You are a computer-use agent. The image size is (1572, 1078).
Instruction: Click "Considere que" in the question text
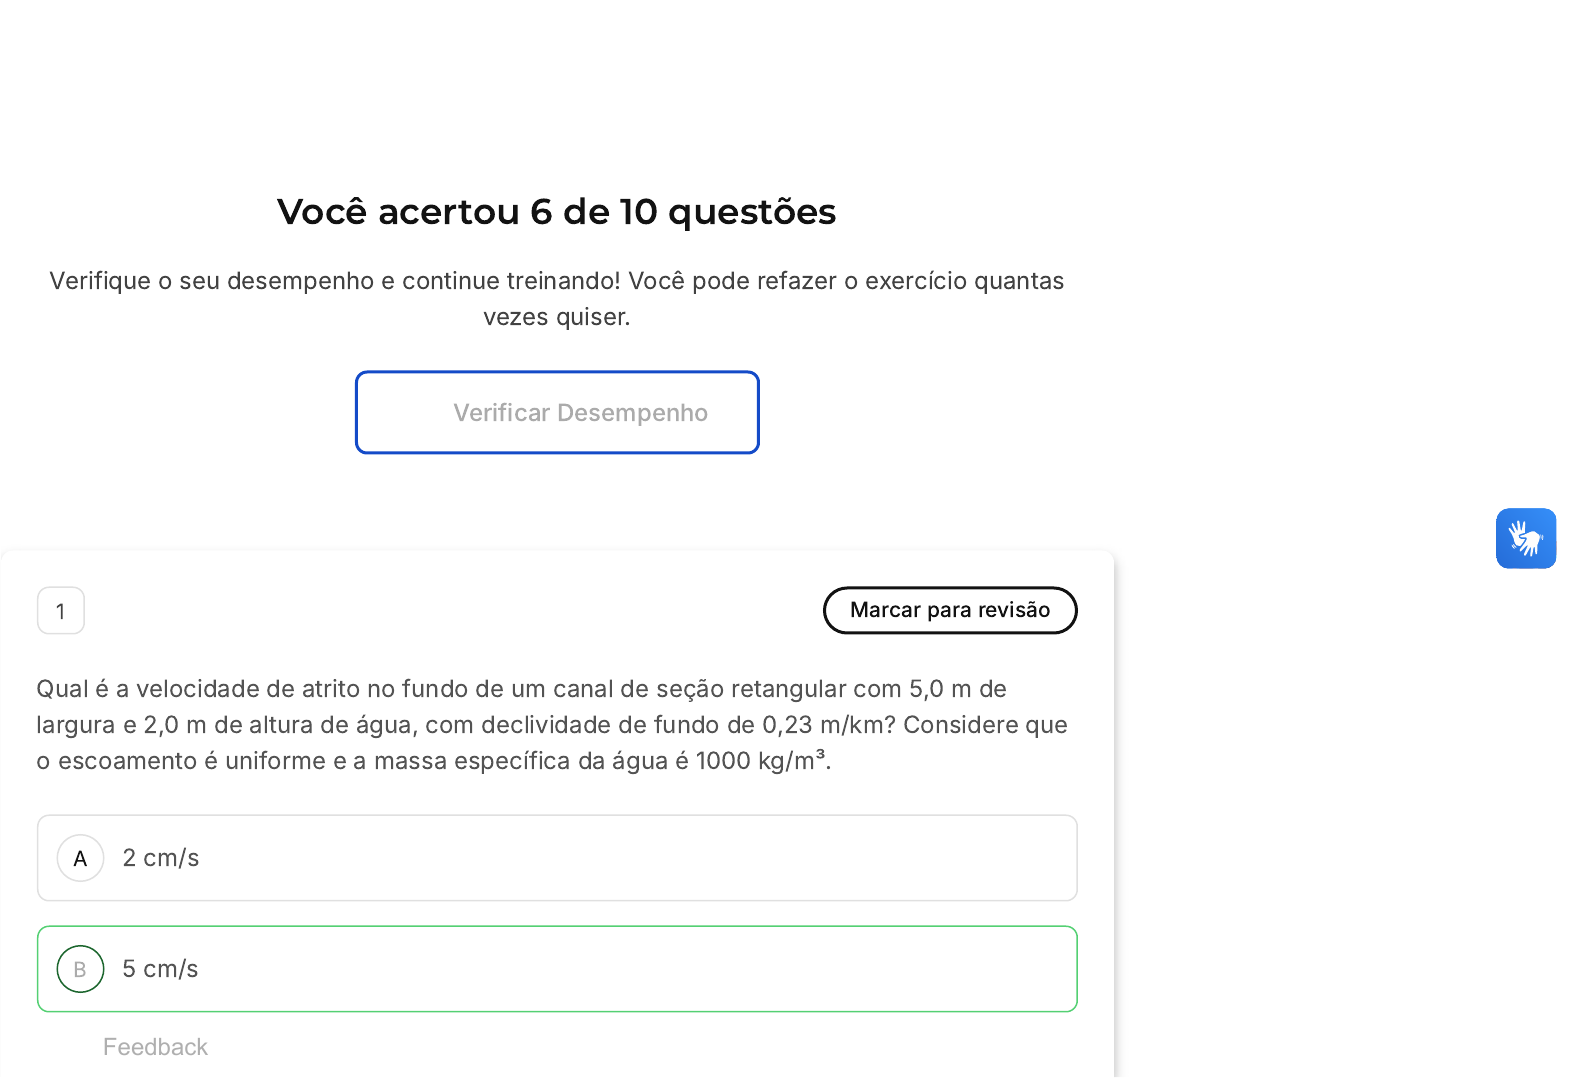click(x=985, y=725)
